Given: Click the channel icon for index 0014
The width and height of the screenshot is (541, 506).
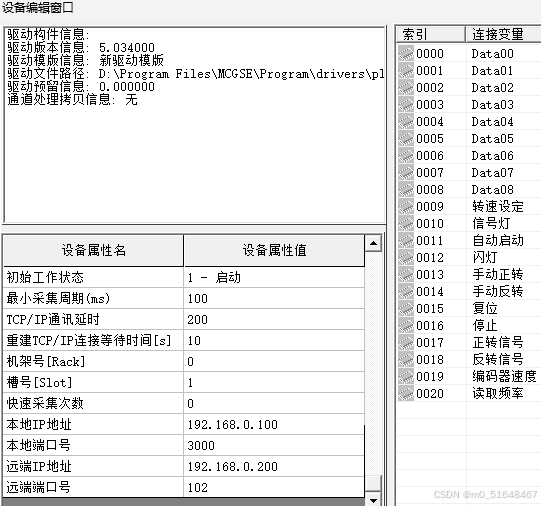Looking at the screenshot, I should click(405, 291).
